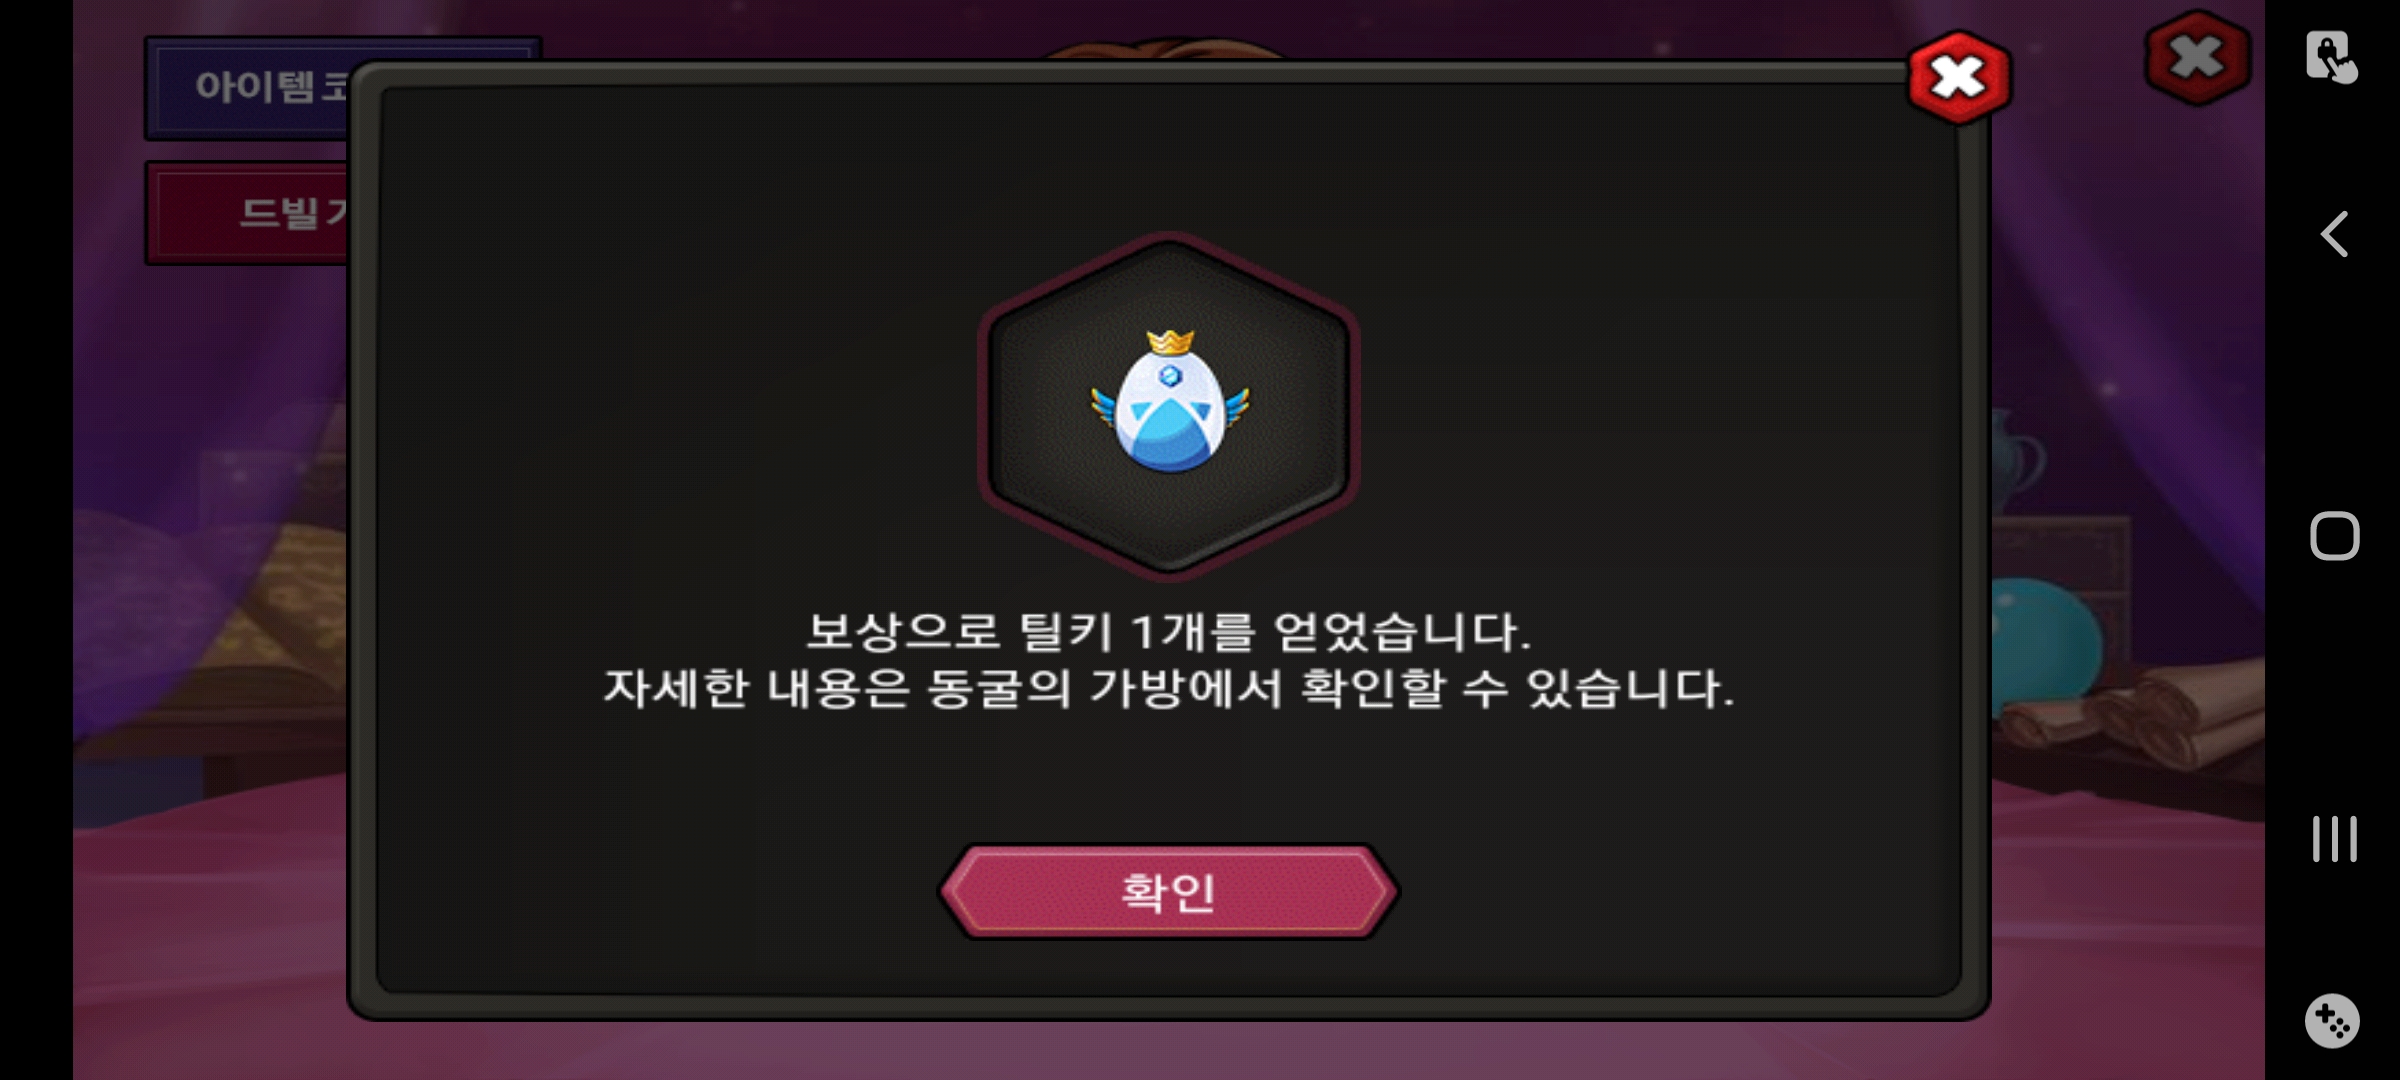Tap the teal crystal ball in background

(x=2045, y=640)
